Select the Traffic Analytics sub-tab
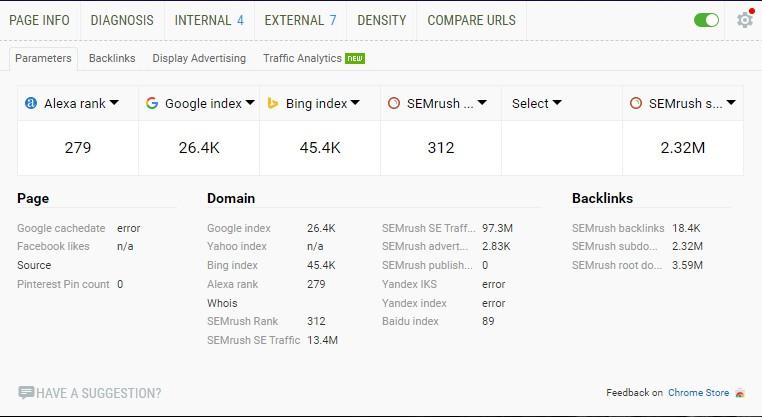This screenshot has width=762, height=417. click(x=302, y=58)
